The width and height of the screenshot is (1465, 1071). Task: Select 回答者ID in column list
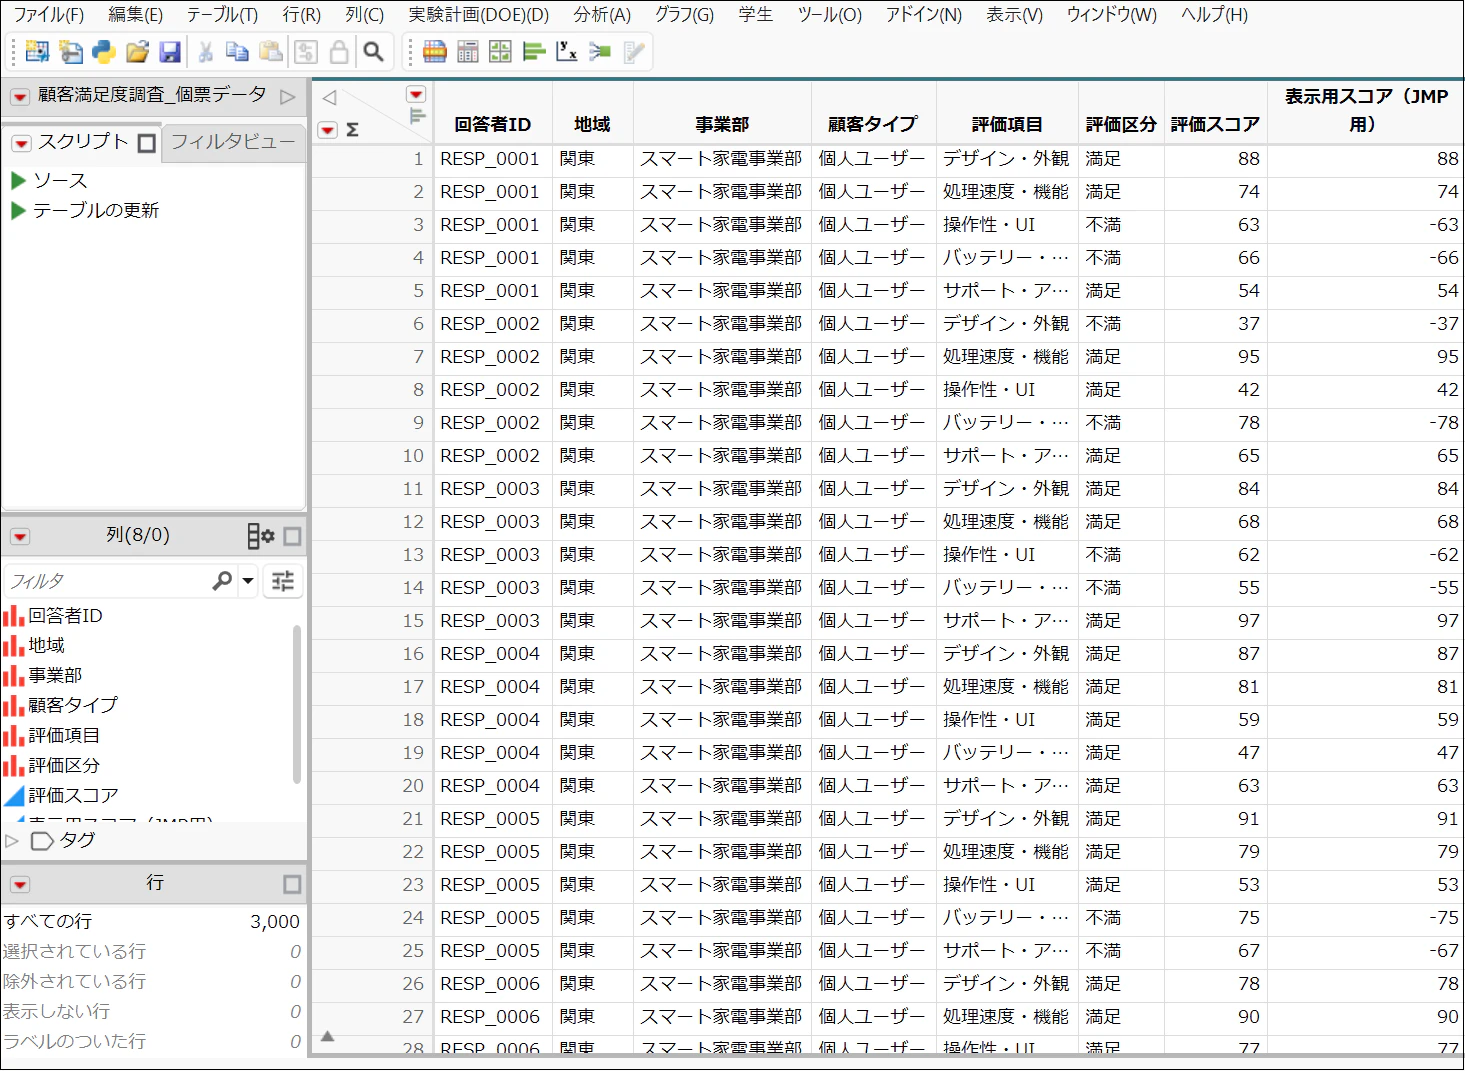click(x=65, y=616)
